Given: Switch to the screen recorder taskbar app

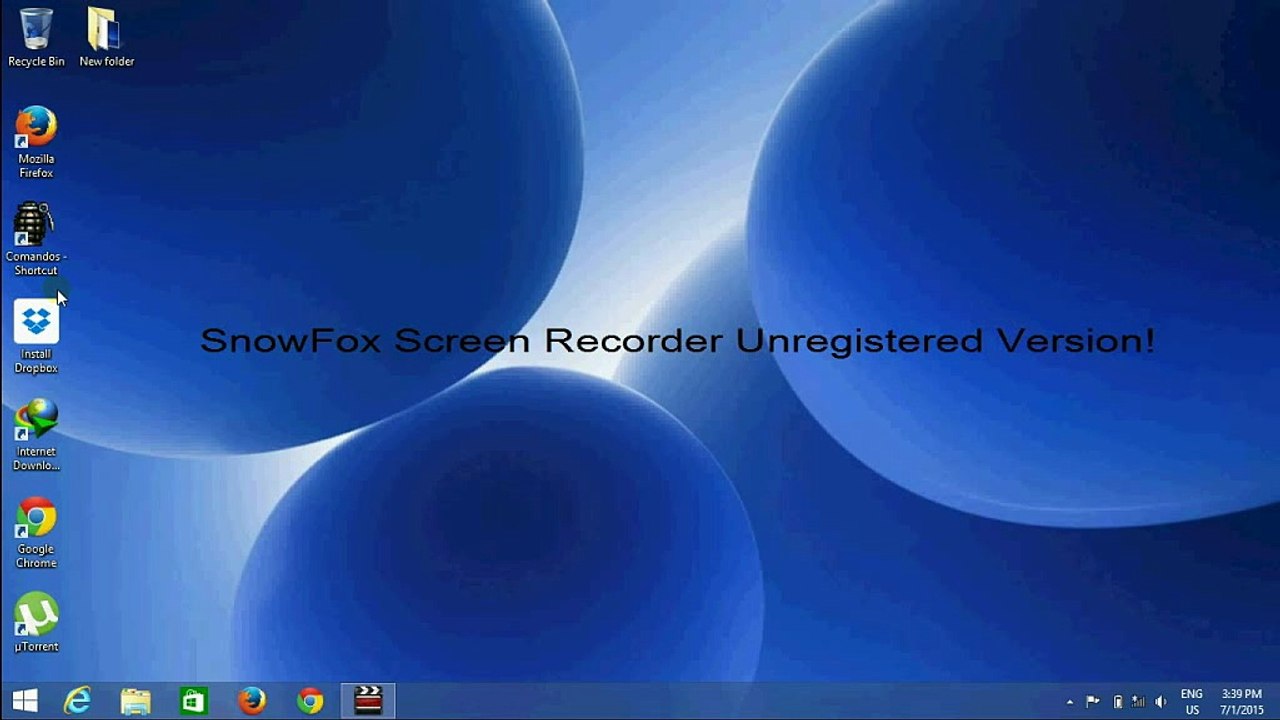Looking at the screenshot, I should (x=368, y=701).
